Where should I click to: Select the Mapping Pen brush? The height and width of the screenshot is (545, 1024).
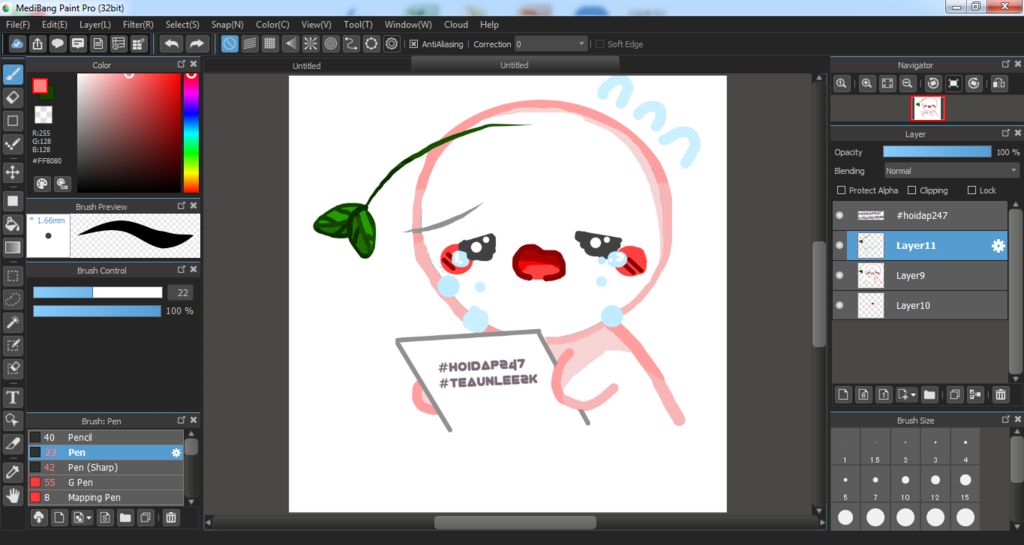[x=106, y=497]
